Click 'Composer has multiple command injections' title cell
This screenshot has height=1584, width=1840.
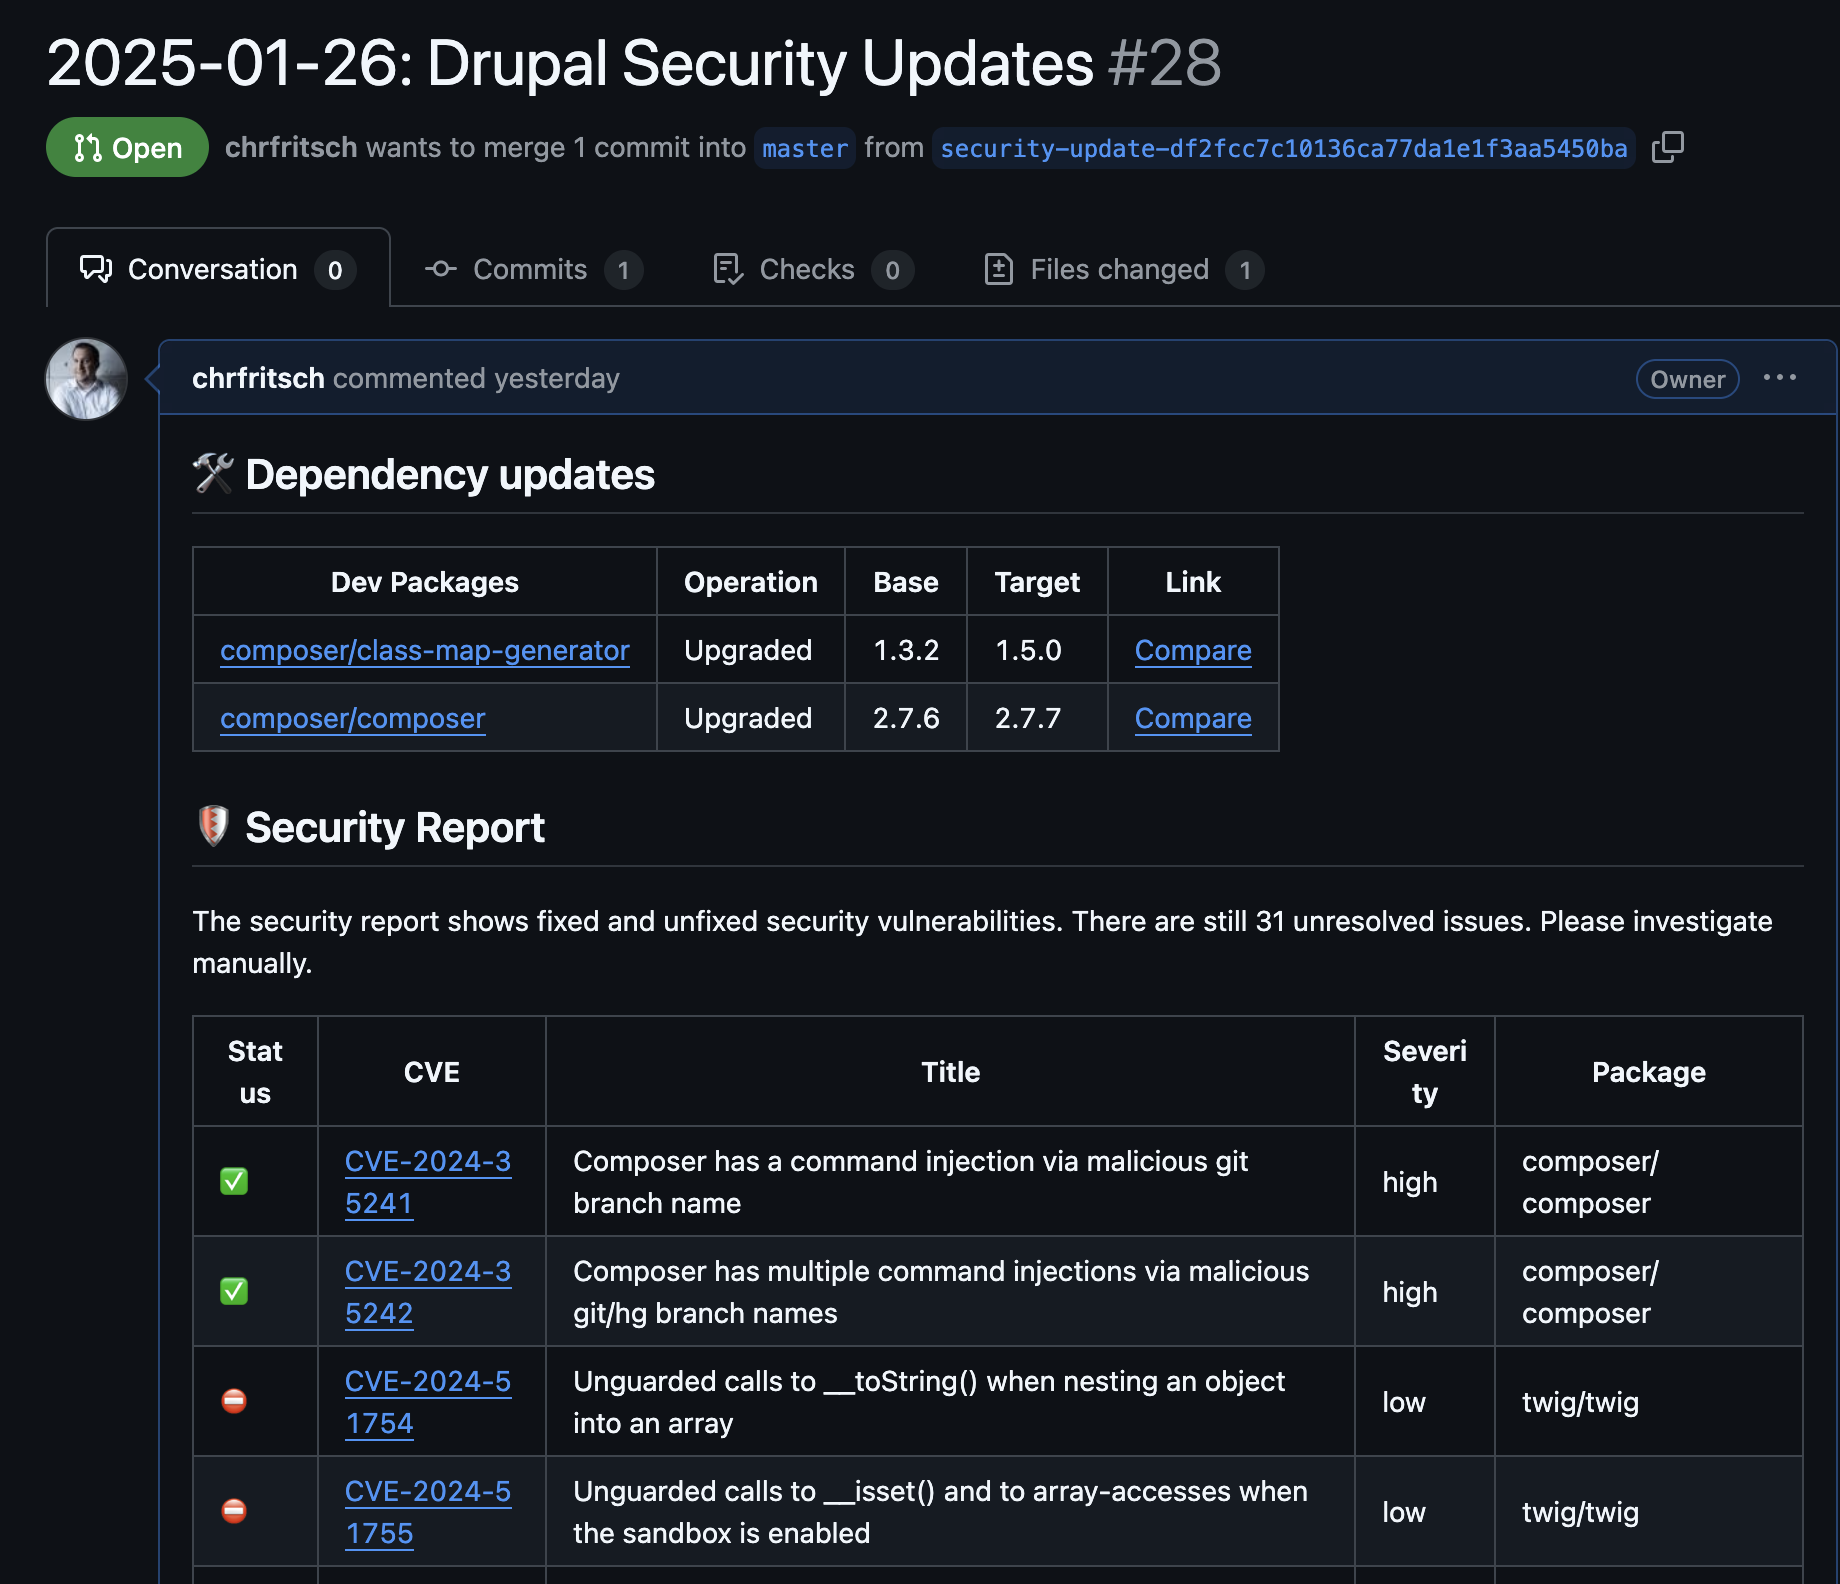[950, 1292]
